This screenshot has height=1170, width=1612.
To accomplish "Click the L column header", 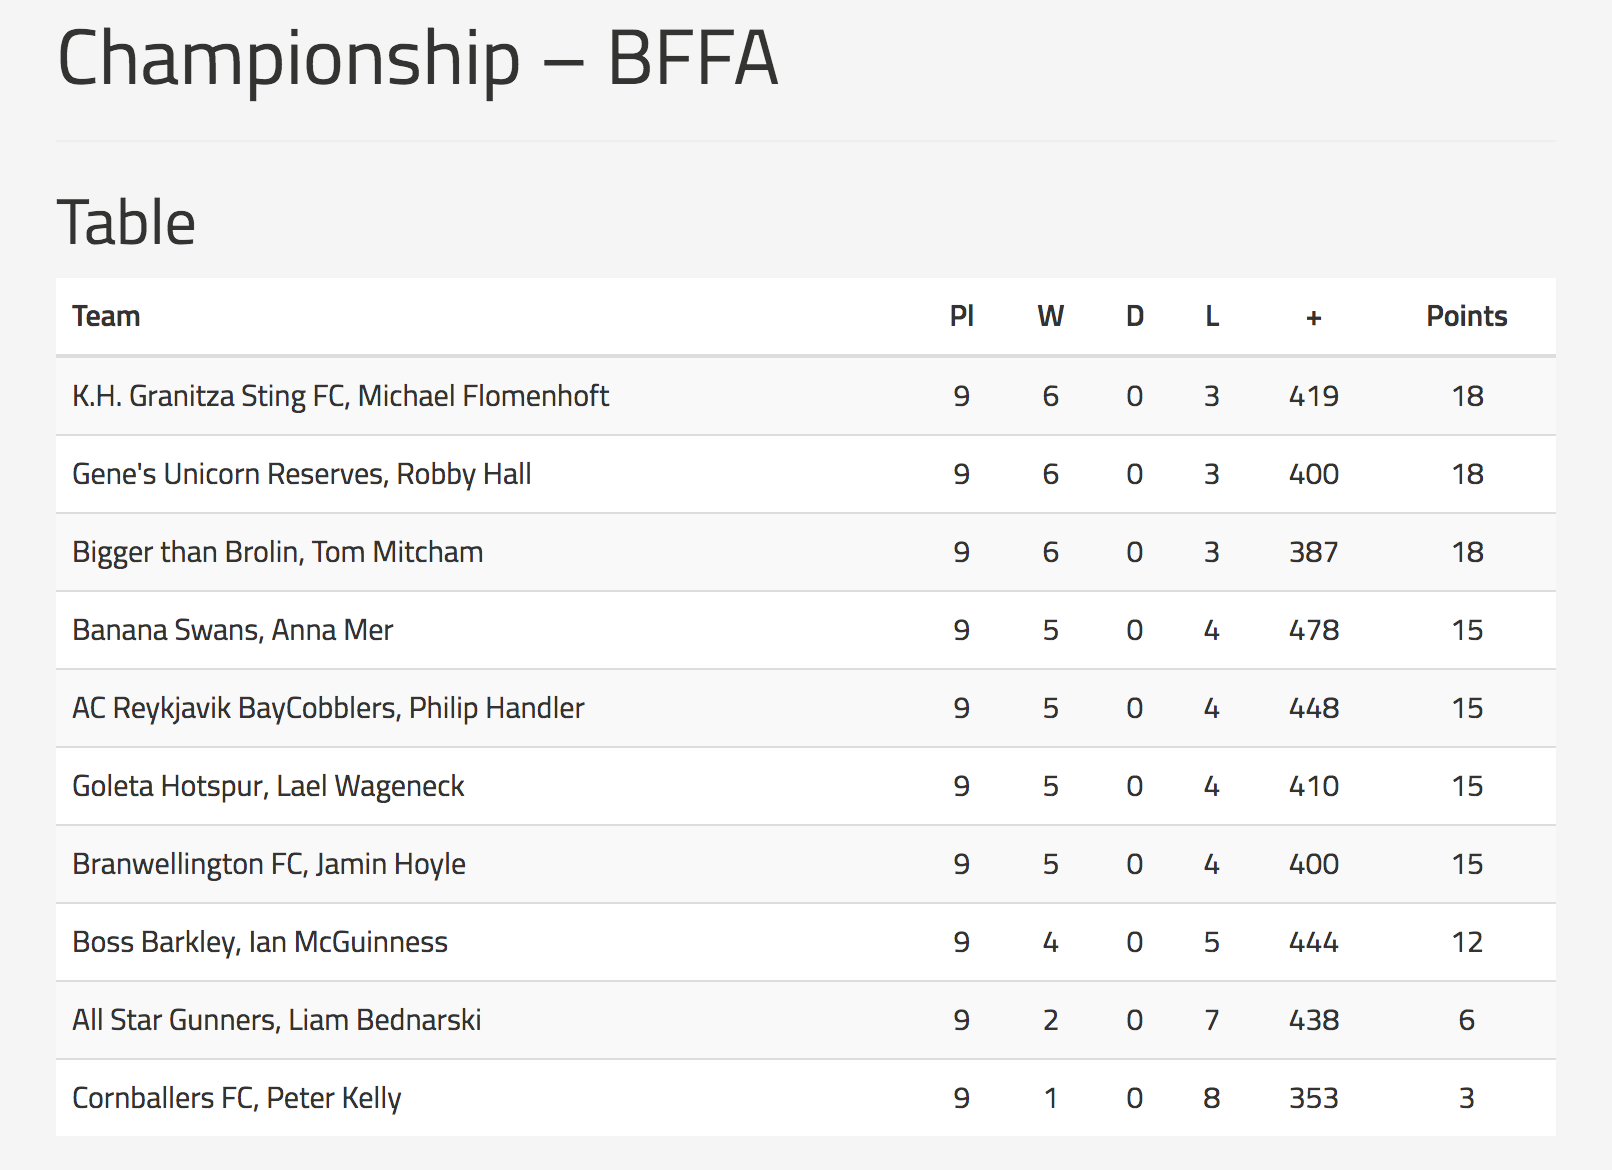I will (1211, 316).
